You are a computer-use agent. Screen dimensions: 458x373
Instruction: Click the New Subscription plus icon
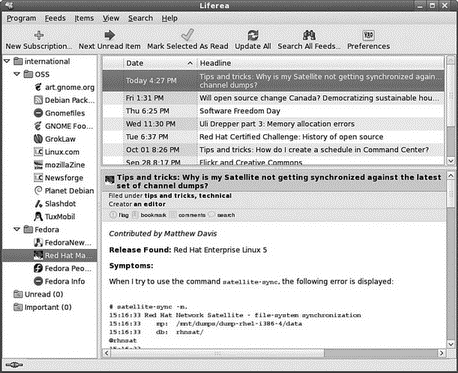39,35
